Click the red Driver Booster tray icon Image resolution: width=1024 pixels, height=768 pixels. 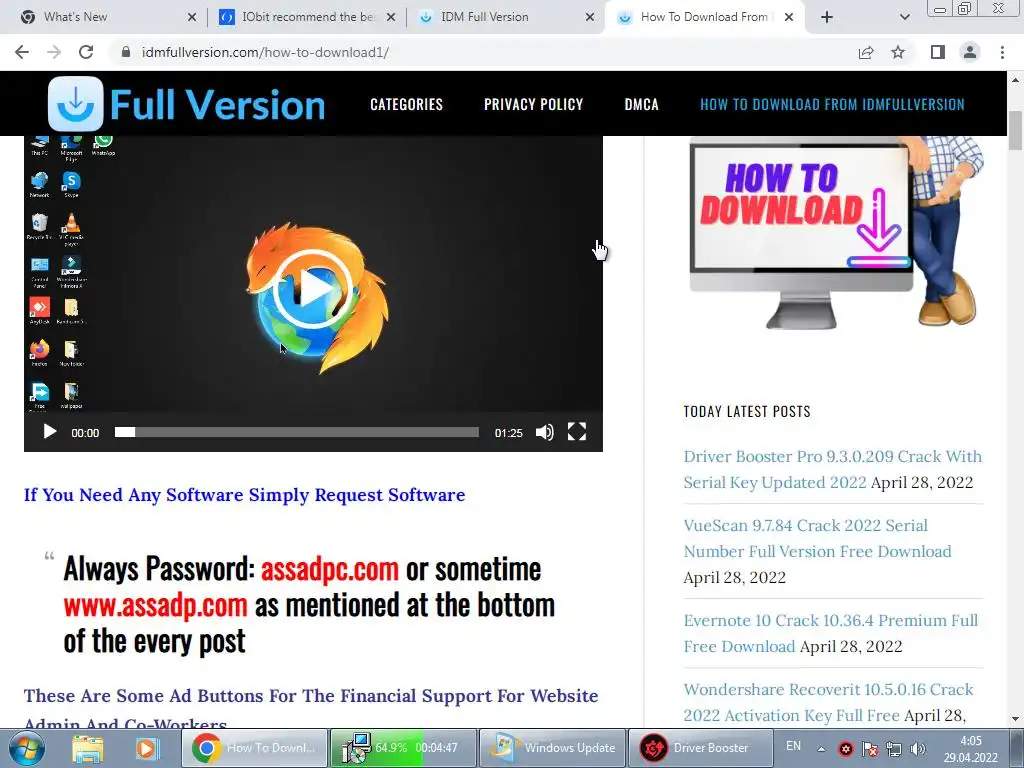(846, 749)
